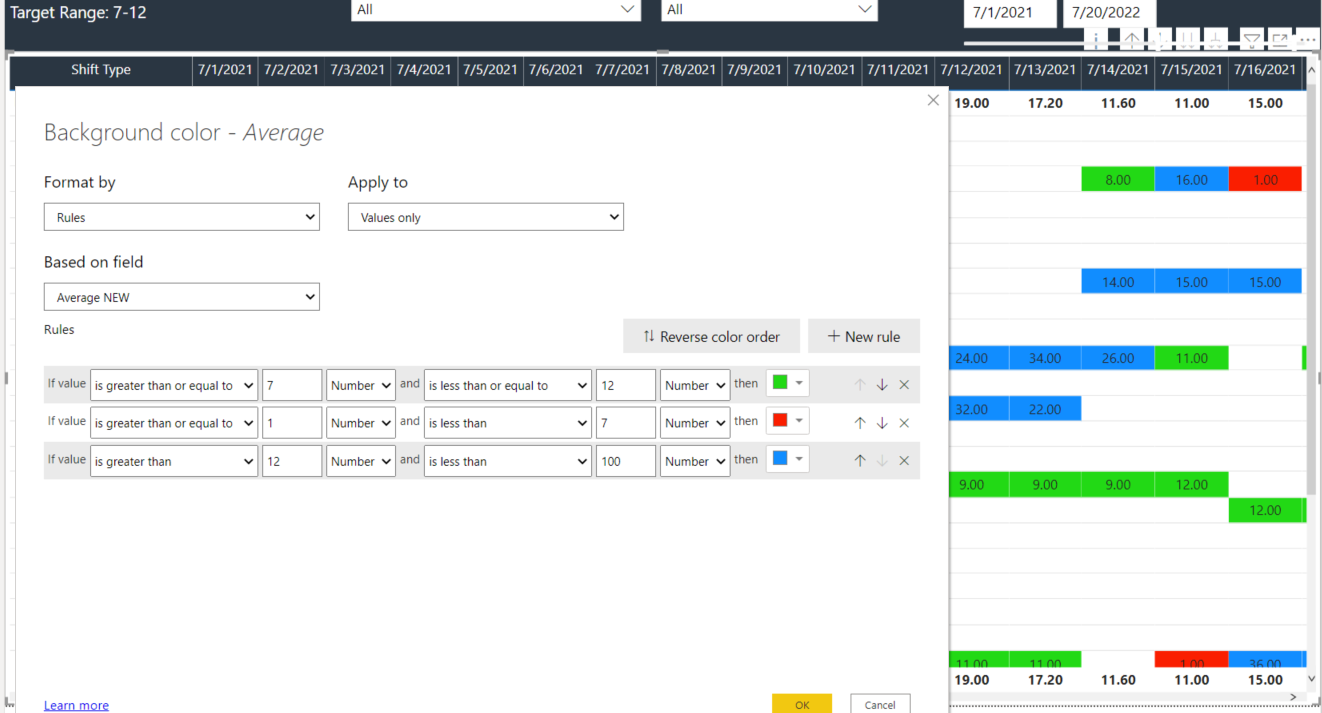Change first rule's 'is greater than or equal to' operator

174,385
